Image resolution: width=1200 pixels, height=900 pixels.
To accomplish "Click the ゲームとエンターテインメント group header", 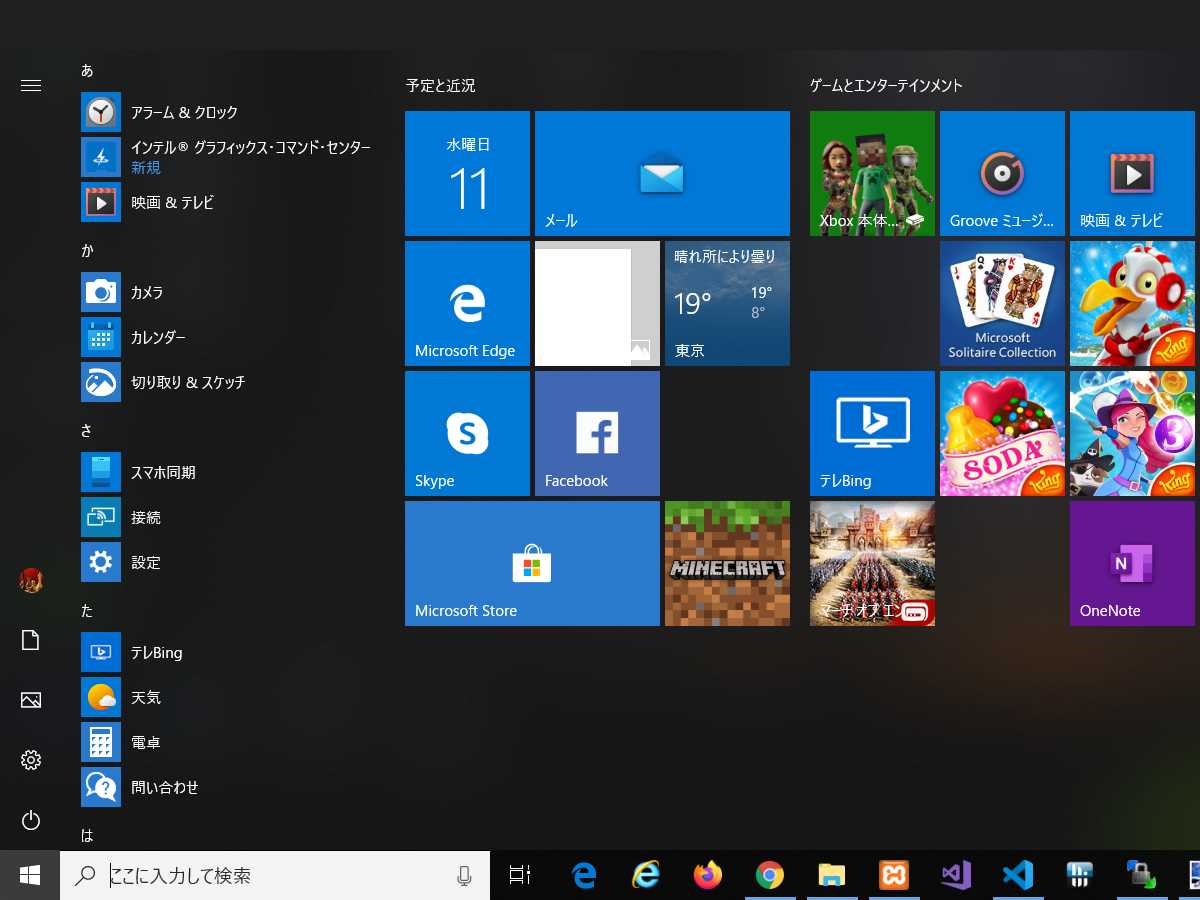I will coord(886,86).
